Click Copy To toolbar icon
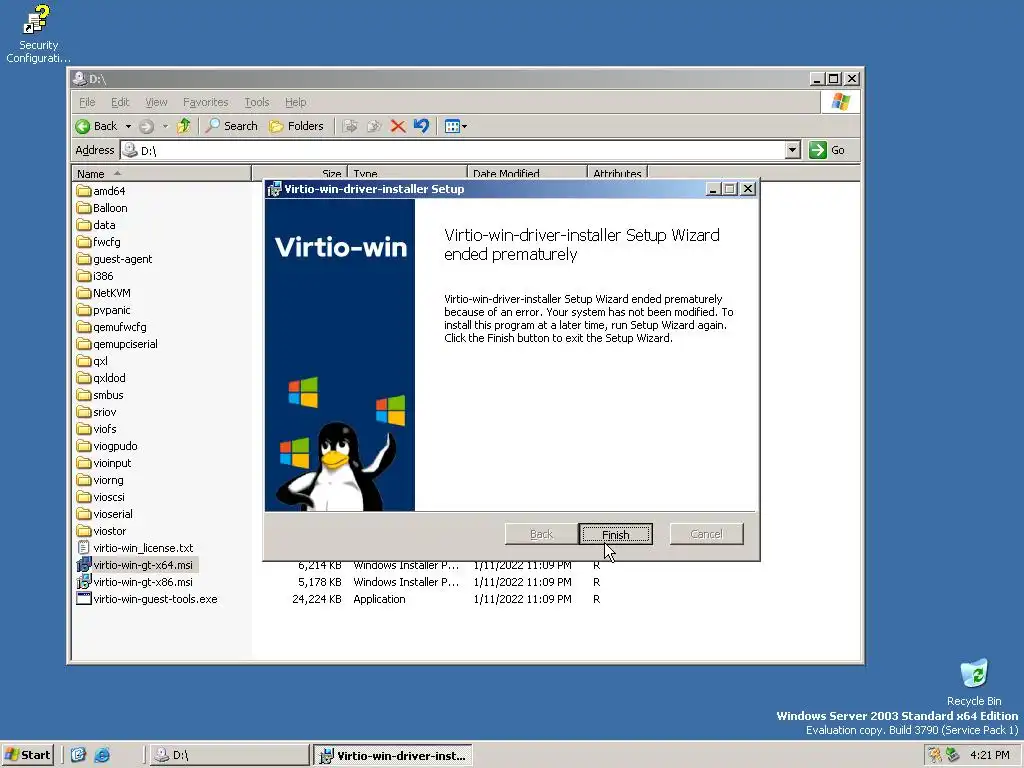Image resolution: width=1024 pixels, height=768 pixels. point(374,126)
